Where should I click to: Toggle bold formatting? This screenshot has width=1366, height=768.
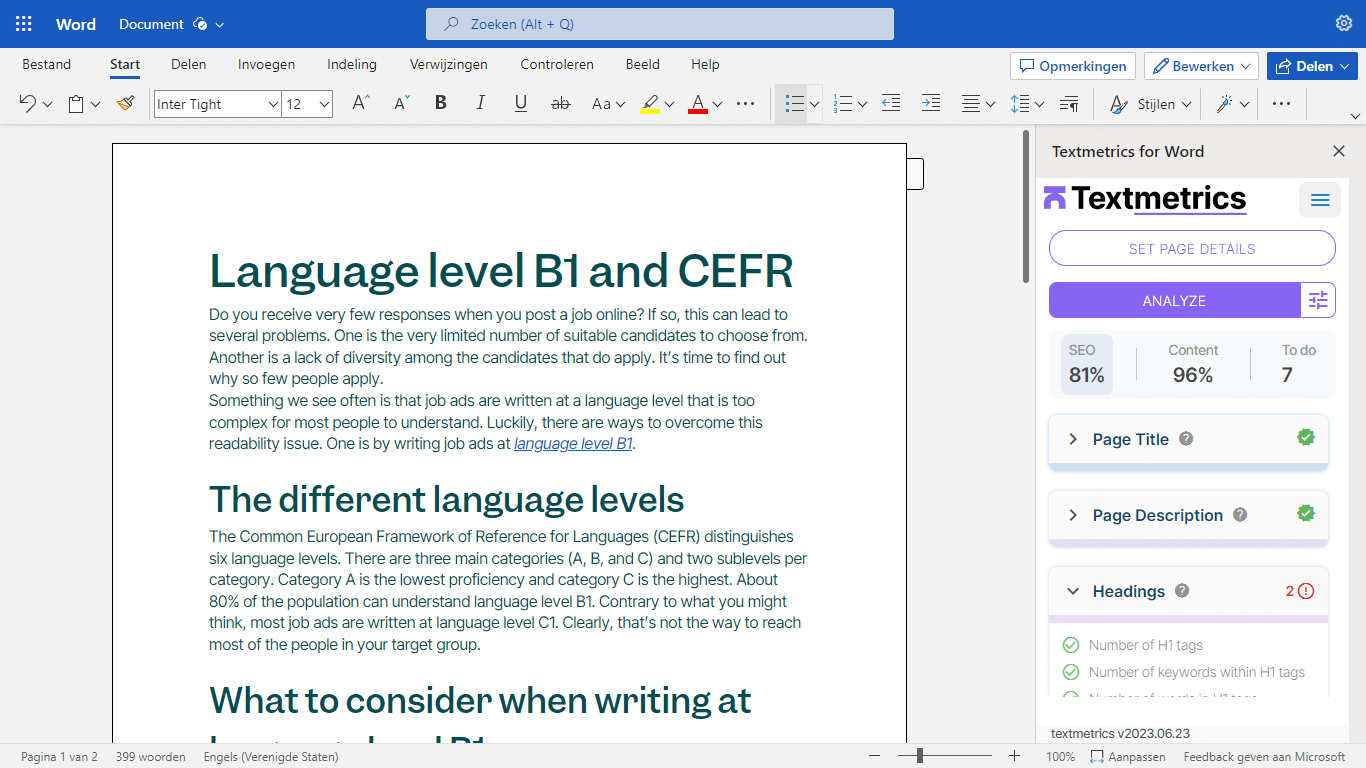[x=440, y=103]
